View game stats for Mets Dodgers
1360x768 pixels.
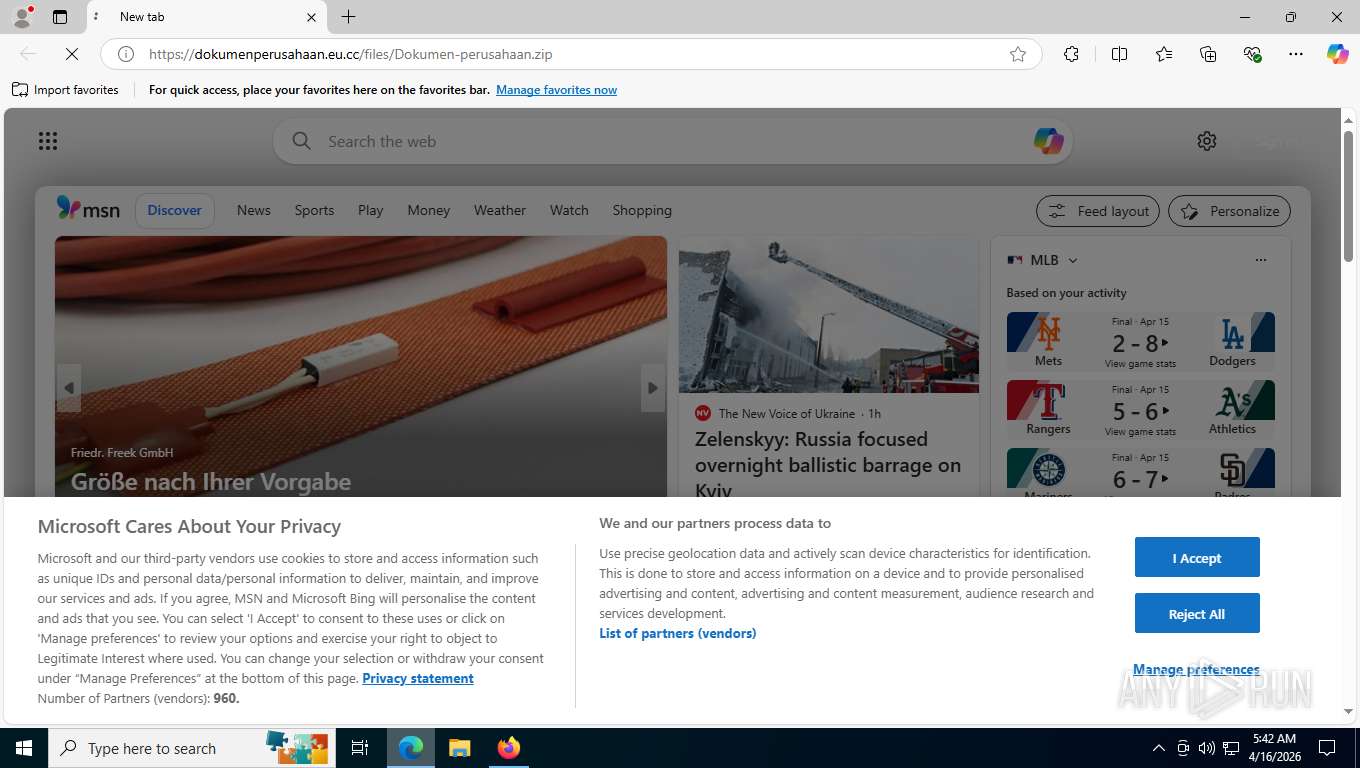(1140, 364)
